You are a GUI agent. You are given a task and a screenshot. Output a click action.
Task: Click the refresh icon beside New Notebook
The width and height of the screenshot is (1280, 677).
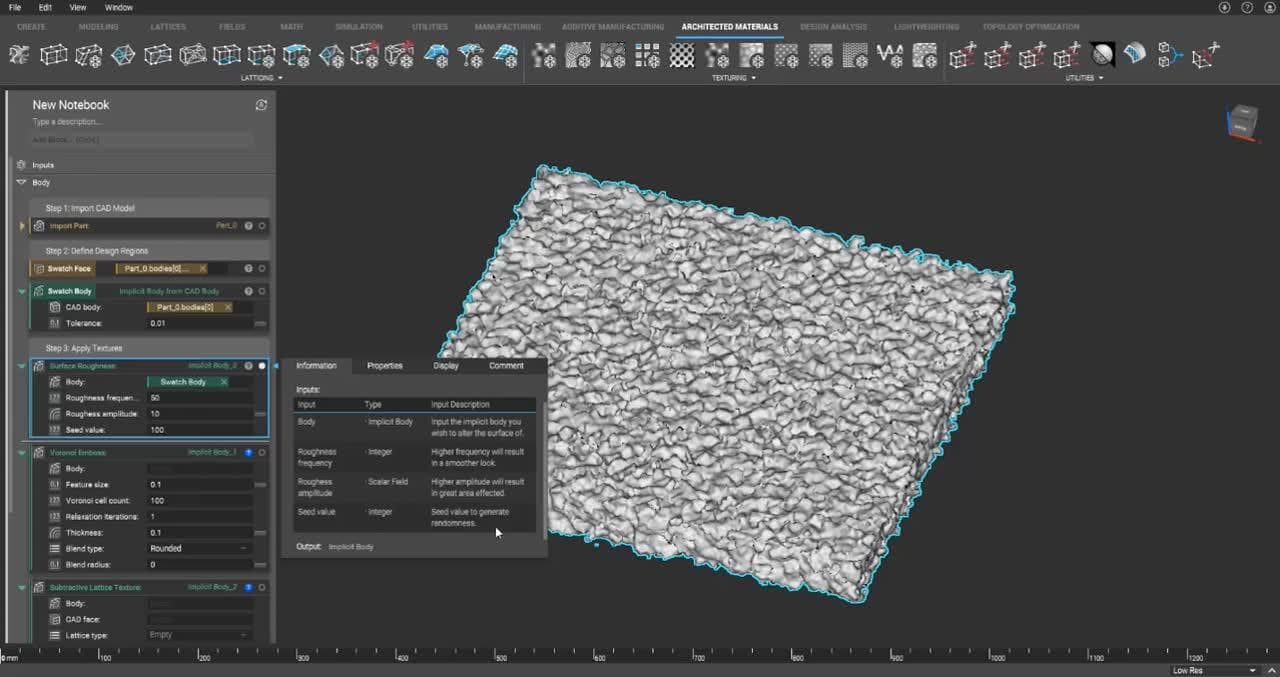point(261,105)
